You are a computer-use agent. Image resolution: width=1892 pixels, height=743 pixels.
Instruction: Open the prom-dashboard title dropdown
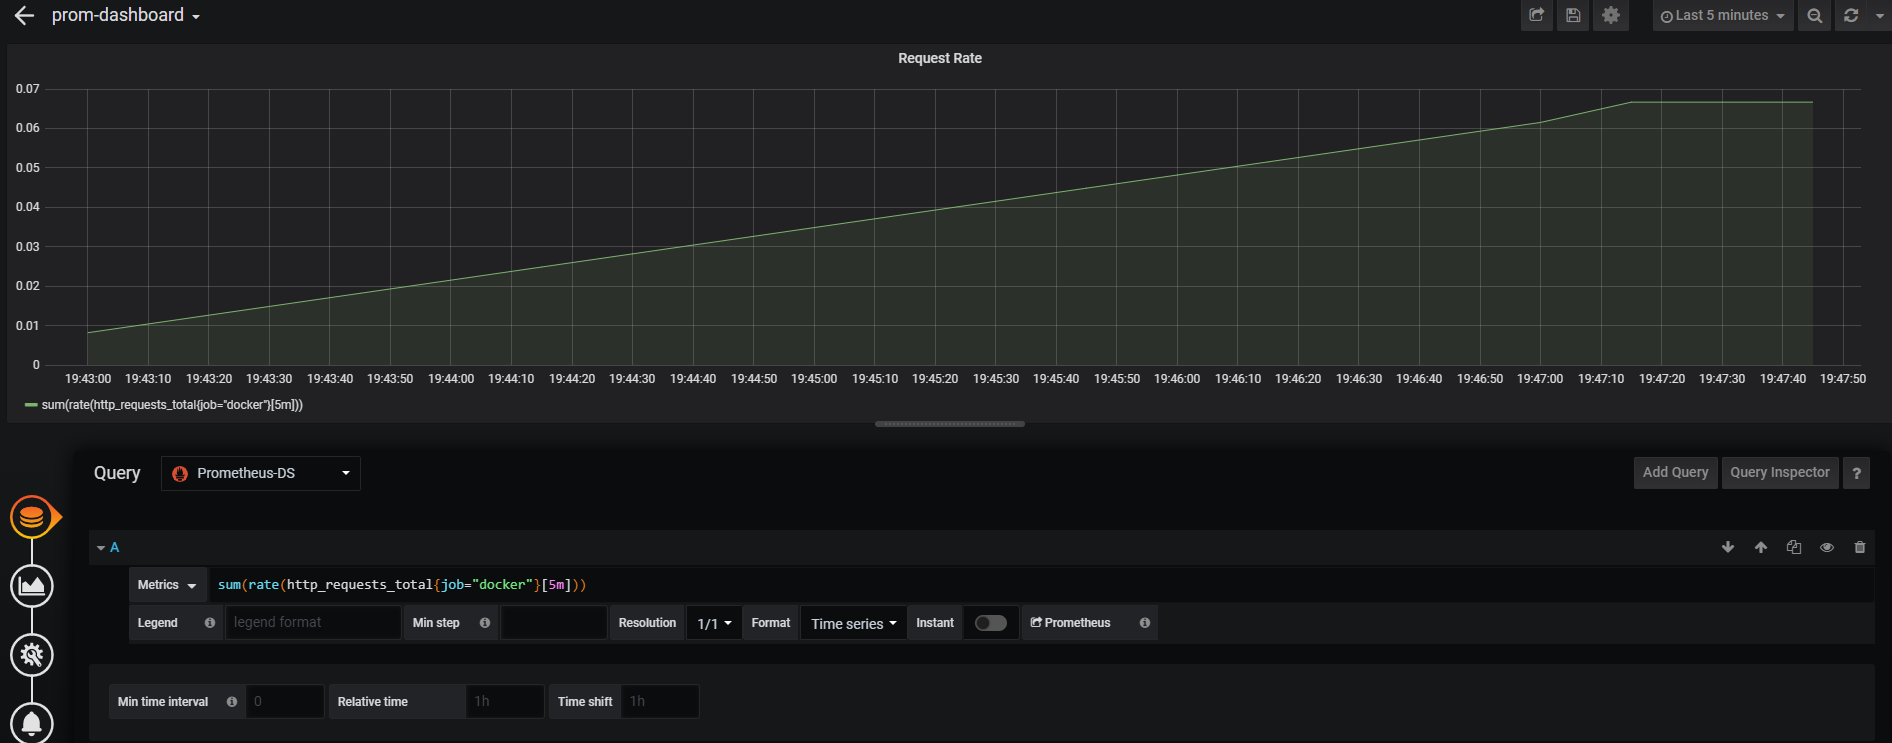tap(126, 16)
